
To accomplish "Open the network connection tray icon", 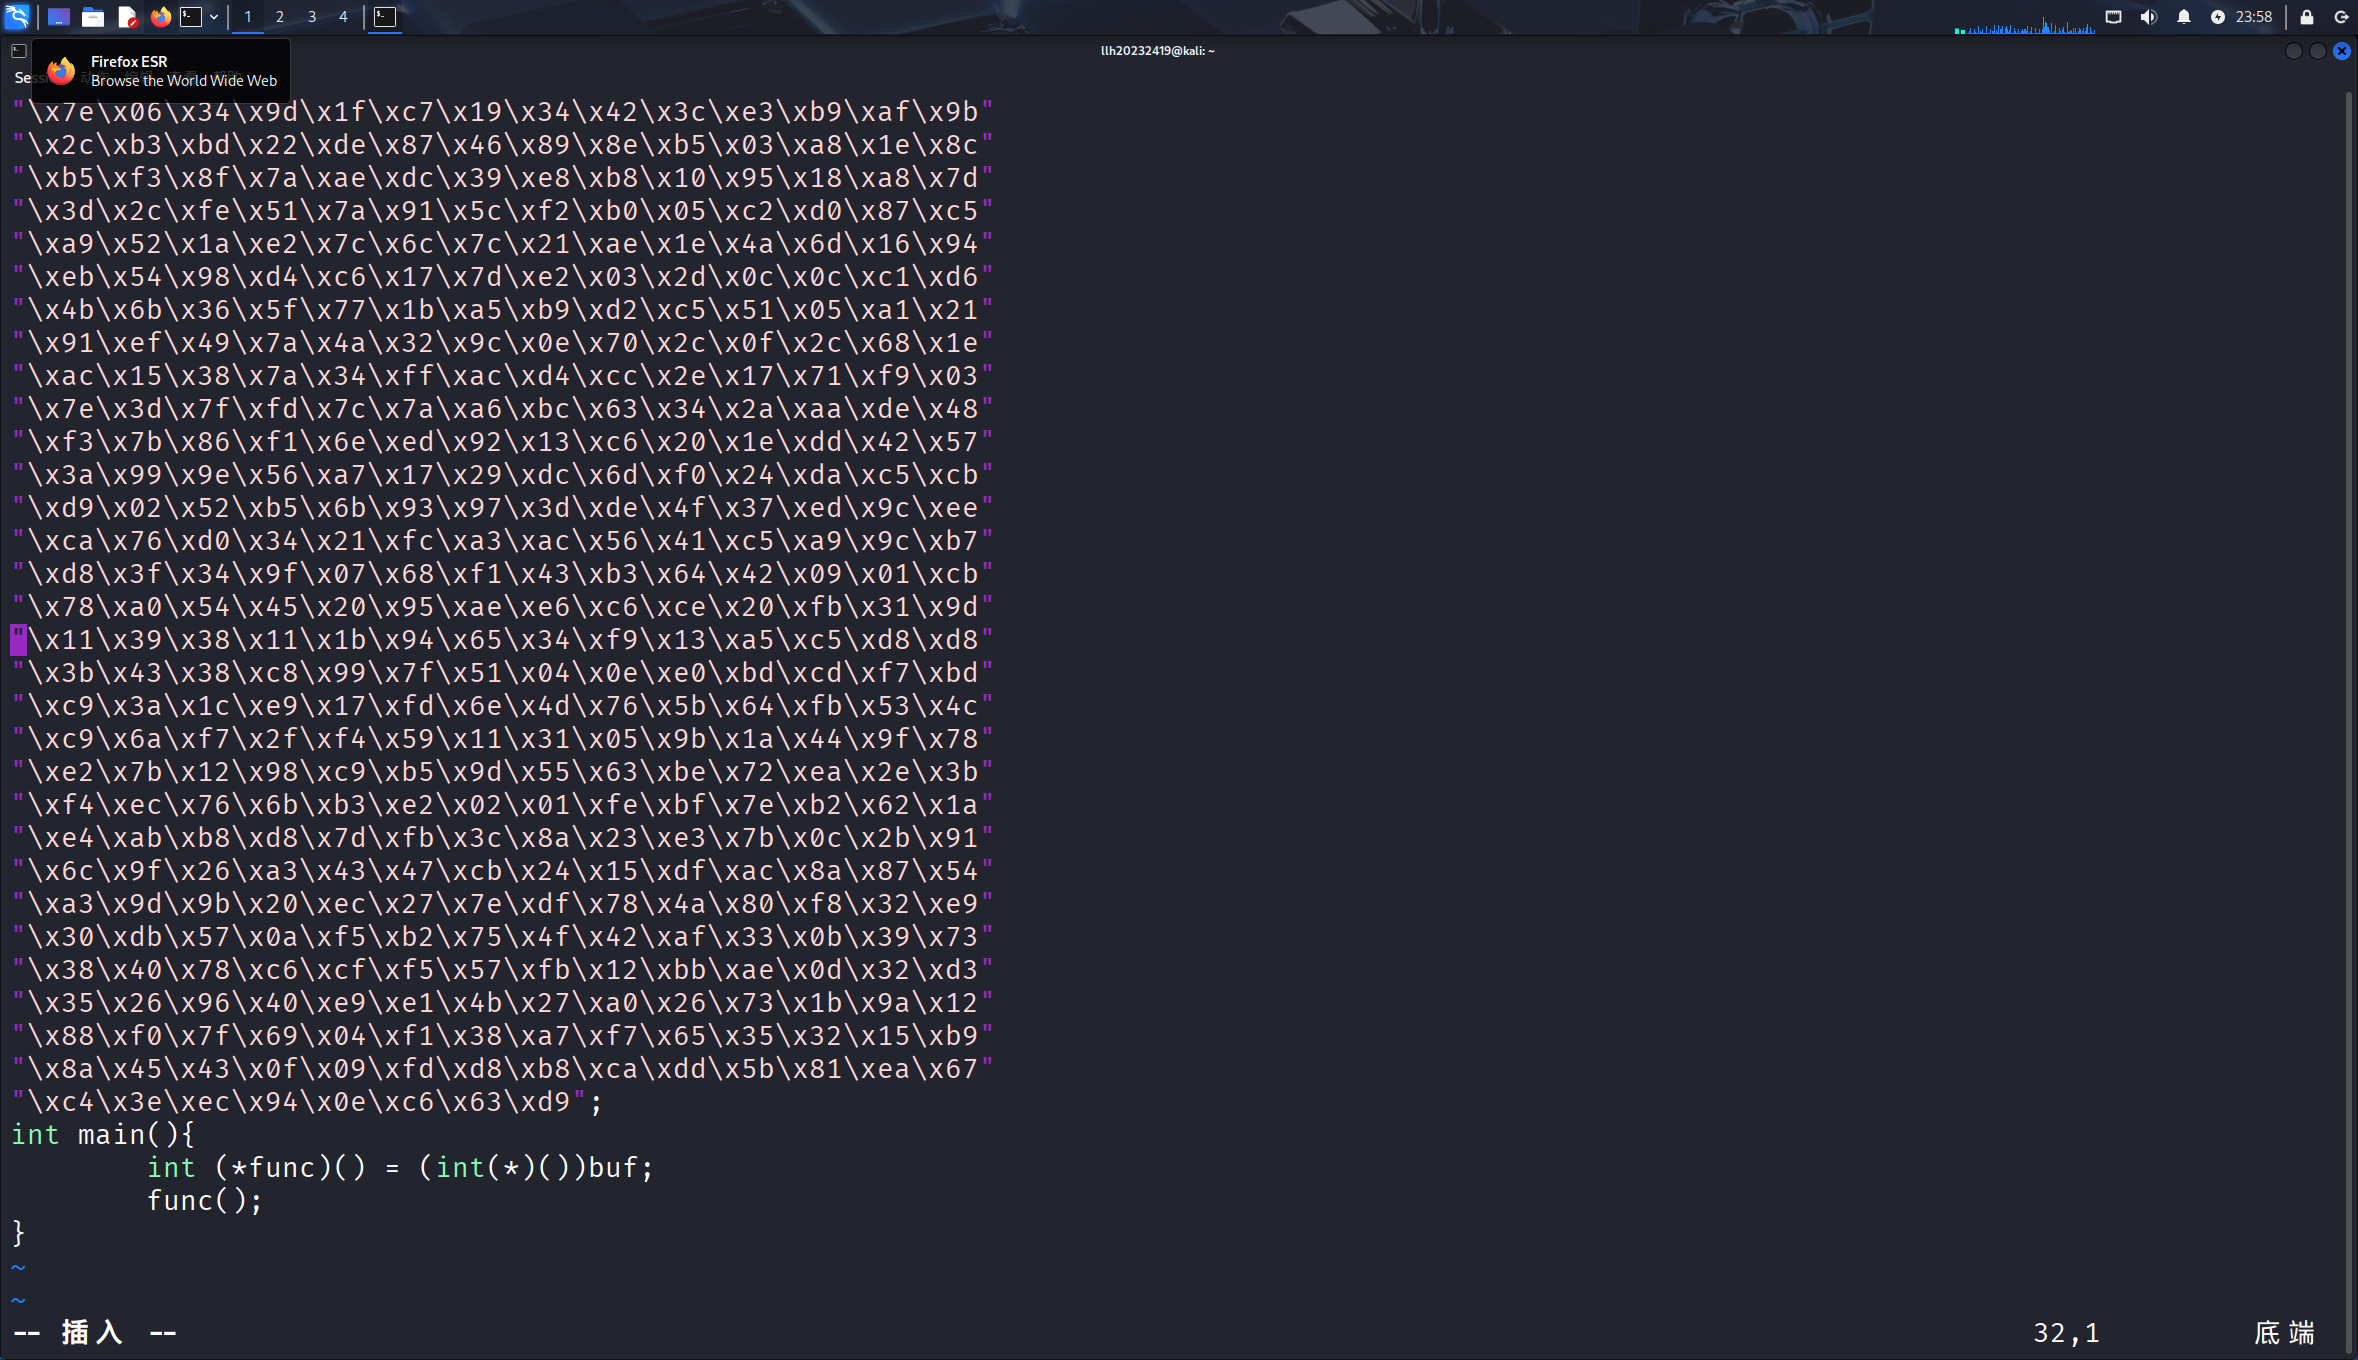I will click(x=2113, y=17).
